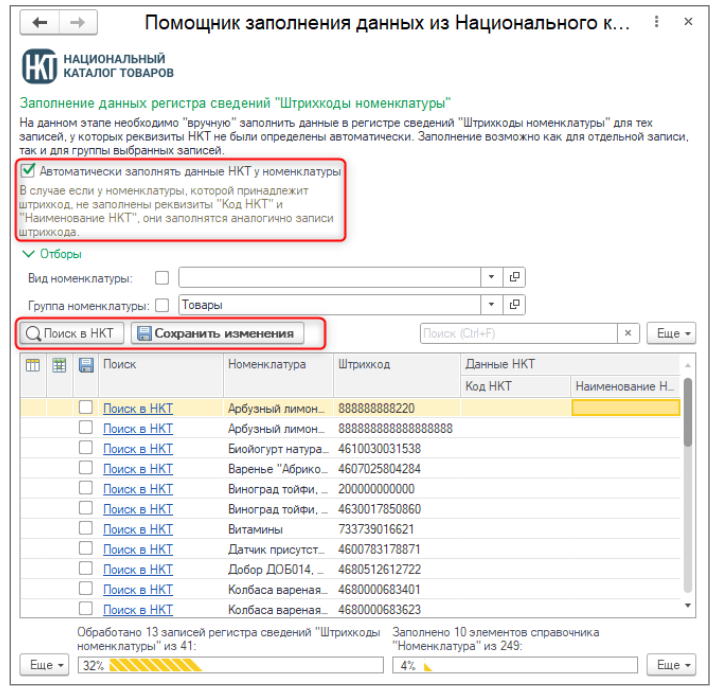The height and width of the screenshot is (691, 722).
Task: Clear search field with the X button
Action: pos(629,333)
